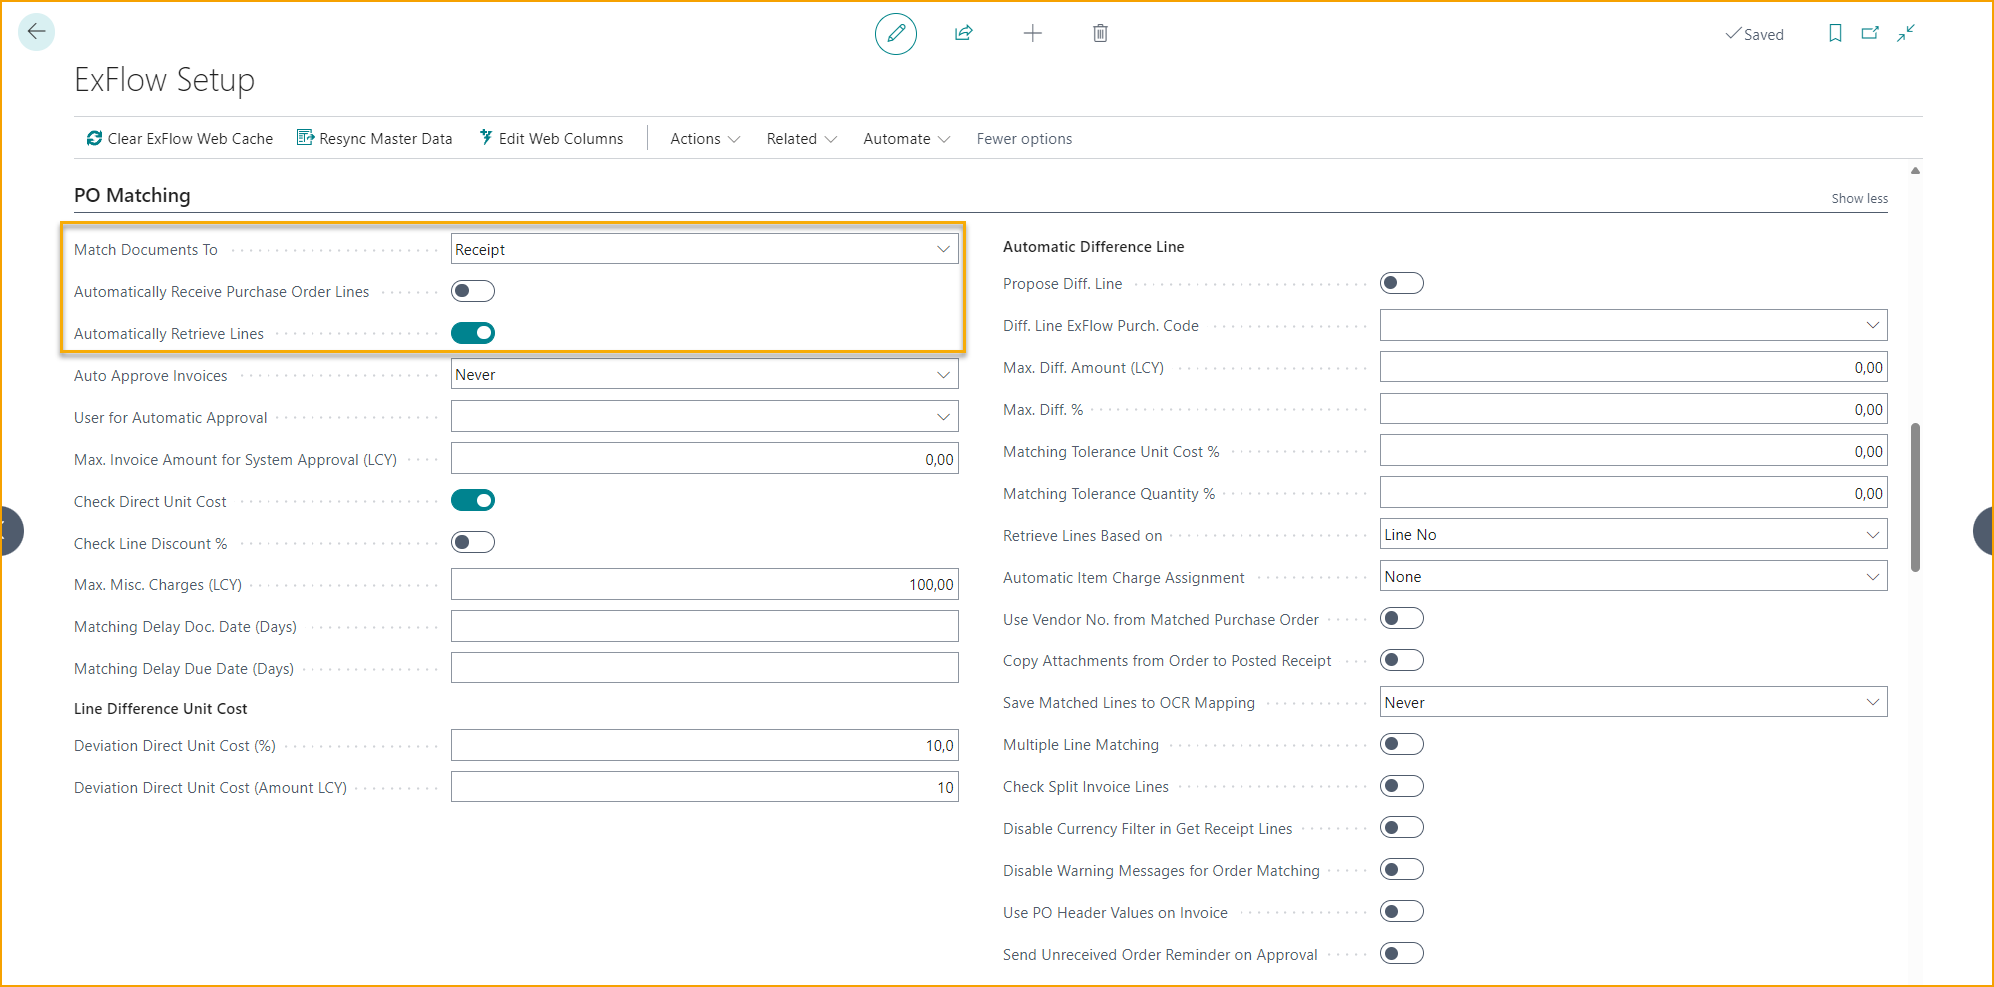Screen dimensions: 1994x987
Task: Open the Actions menu
Action: (705, 138)
